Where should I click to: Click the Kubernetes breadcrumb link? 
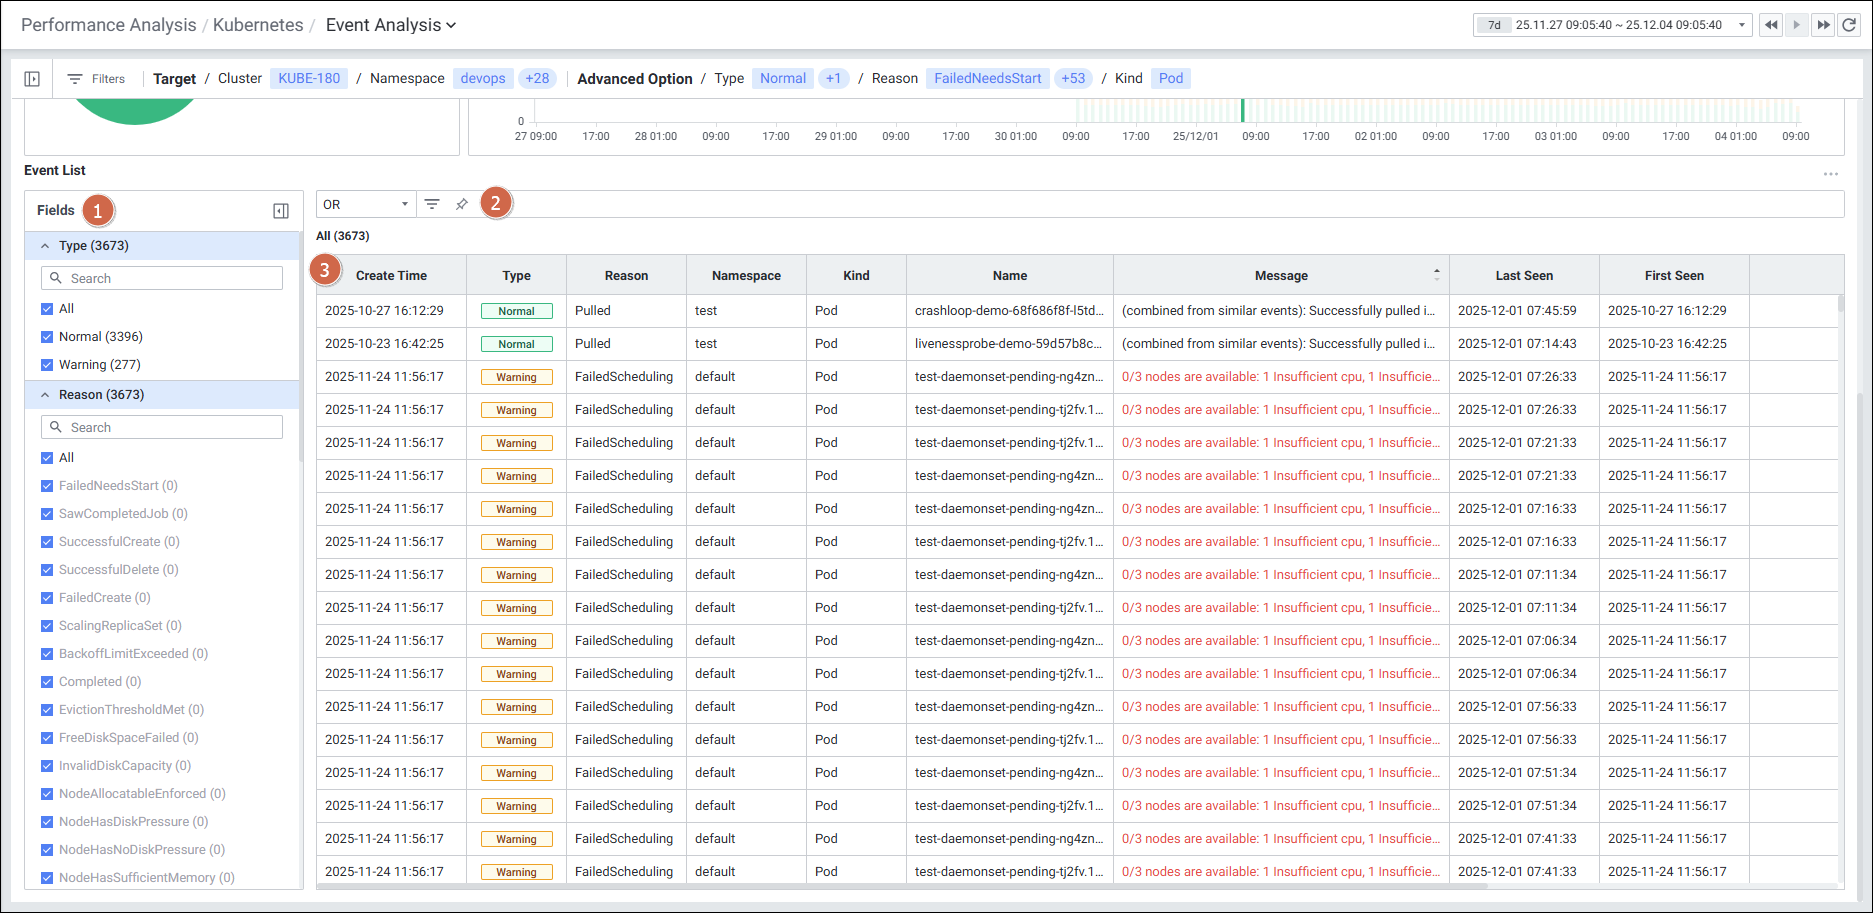coord(258,25)
